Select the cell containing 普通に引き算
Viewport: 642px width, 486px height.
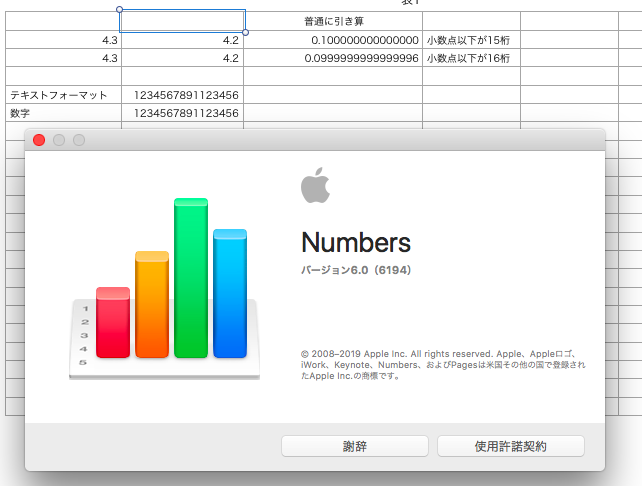point(333,21)
